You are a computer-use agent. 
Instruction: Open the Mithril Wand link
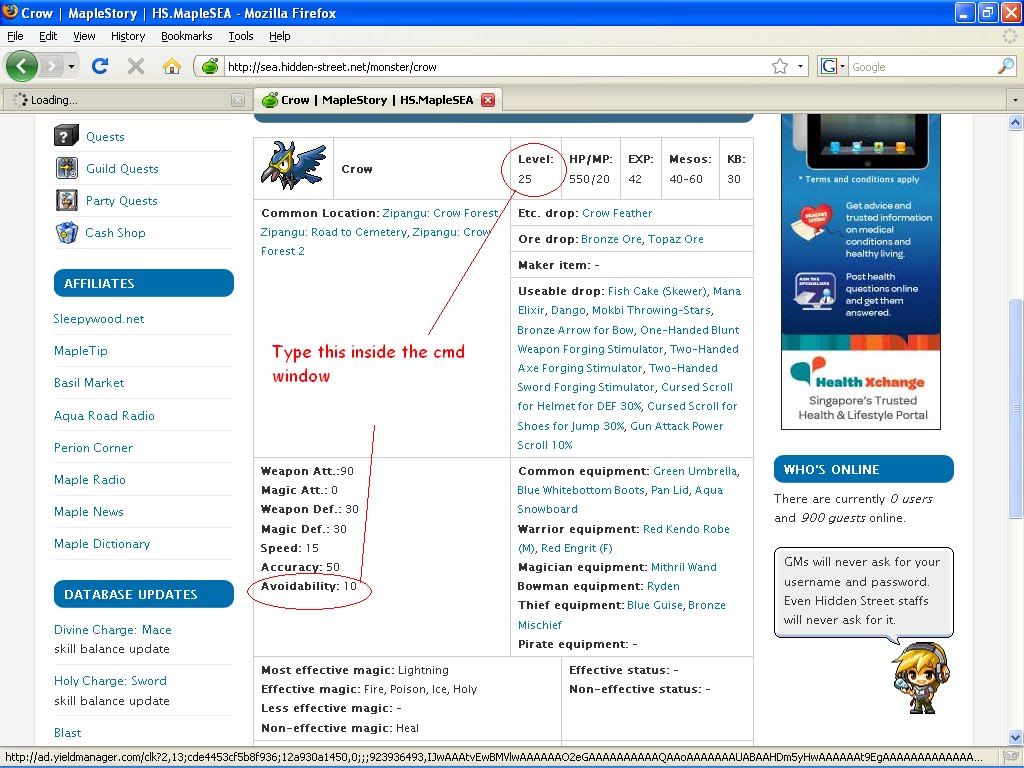(684, 567)
